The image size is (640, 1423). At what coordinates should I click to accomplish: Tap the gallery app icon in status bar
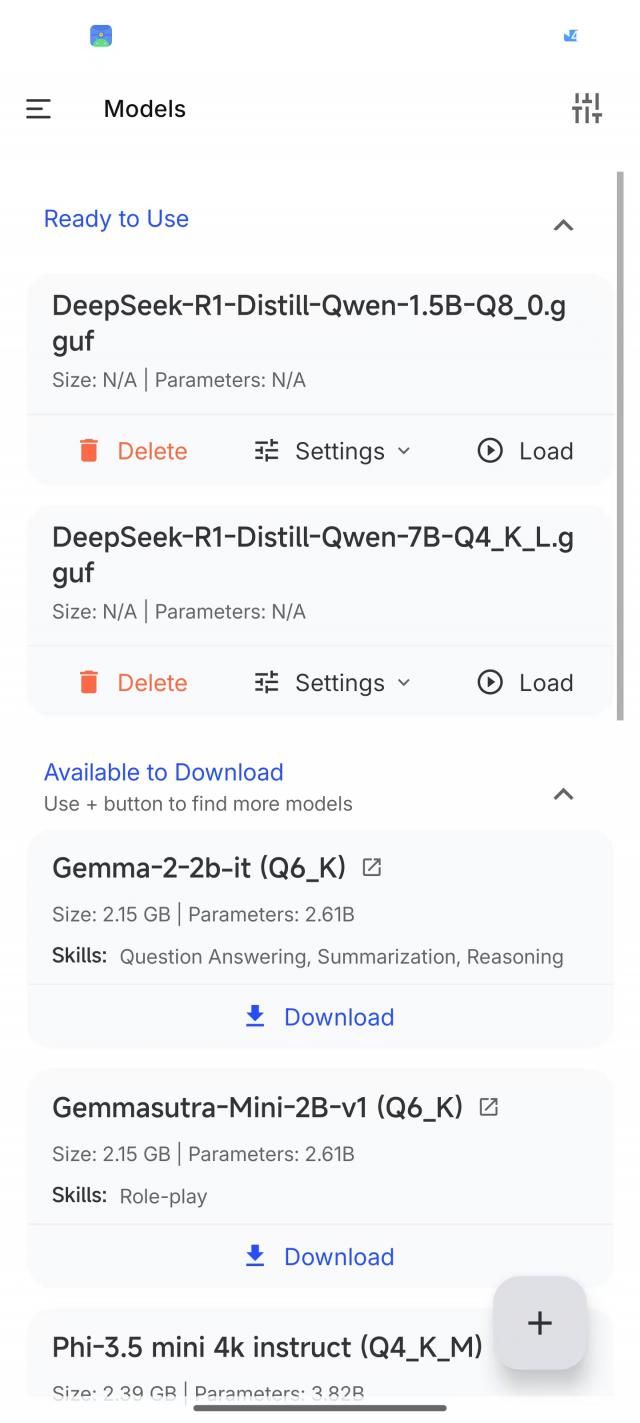101,36
